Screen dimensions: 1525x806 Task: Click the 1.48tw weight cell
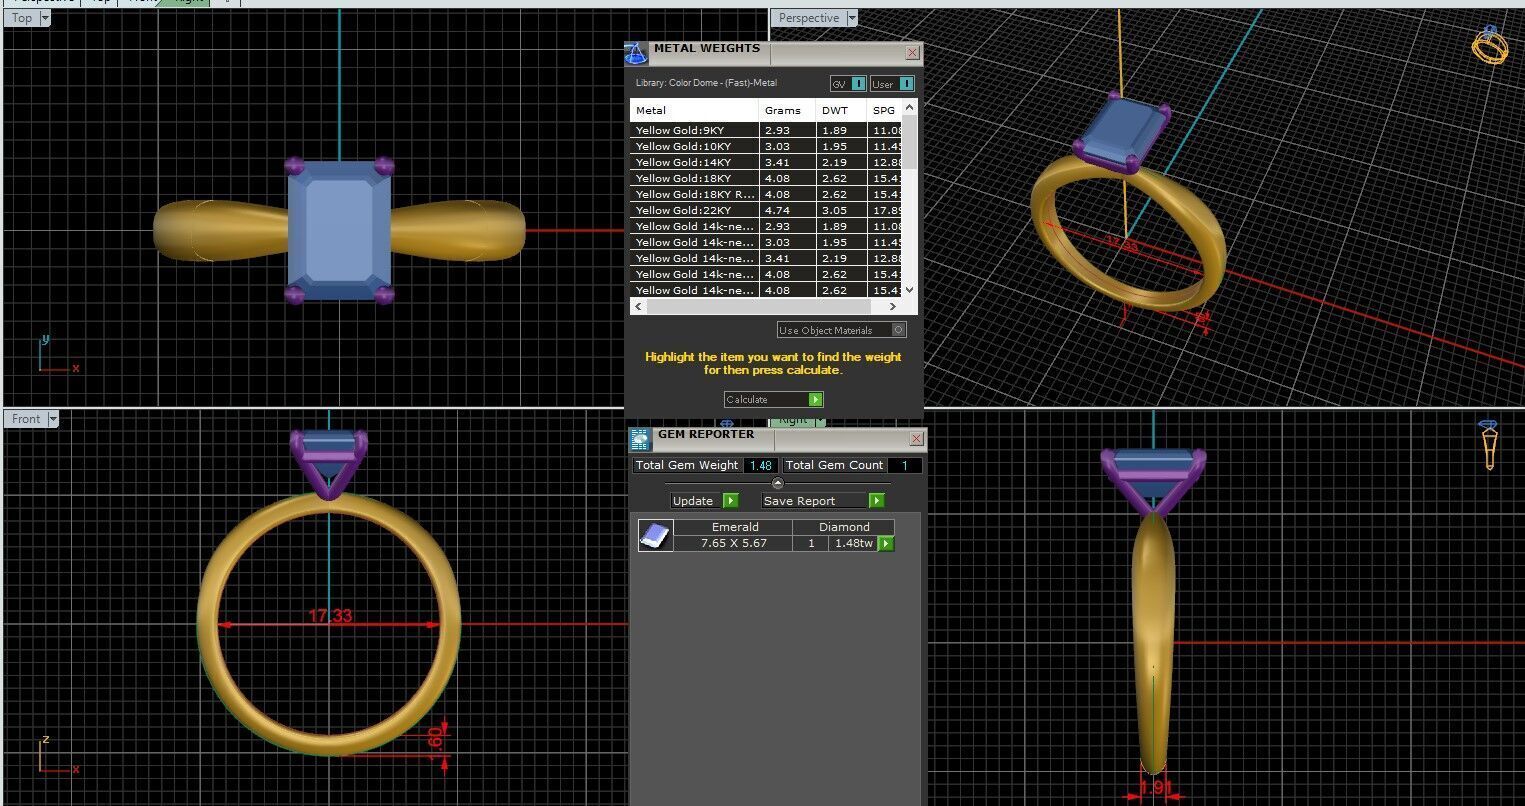854,543
